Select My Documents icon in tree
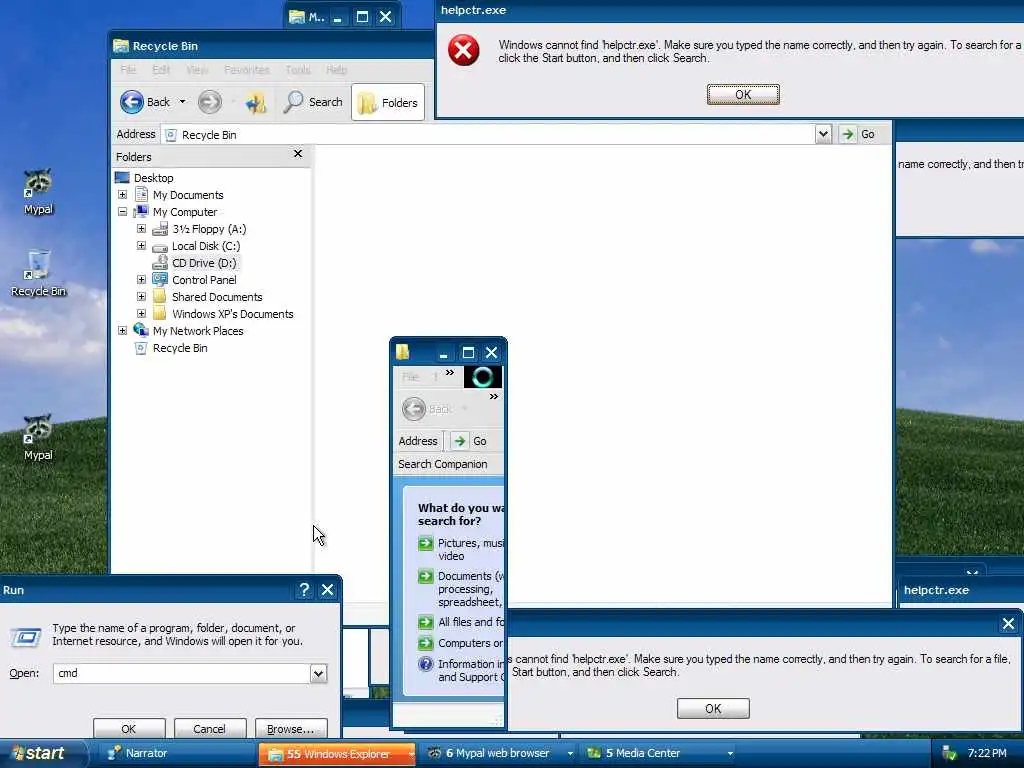 [141, 194]
